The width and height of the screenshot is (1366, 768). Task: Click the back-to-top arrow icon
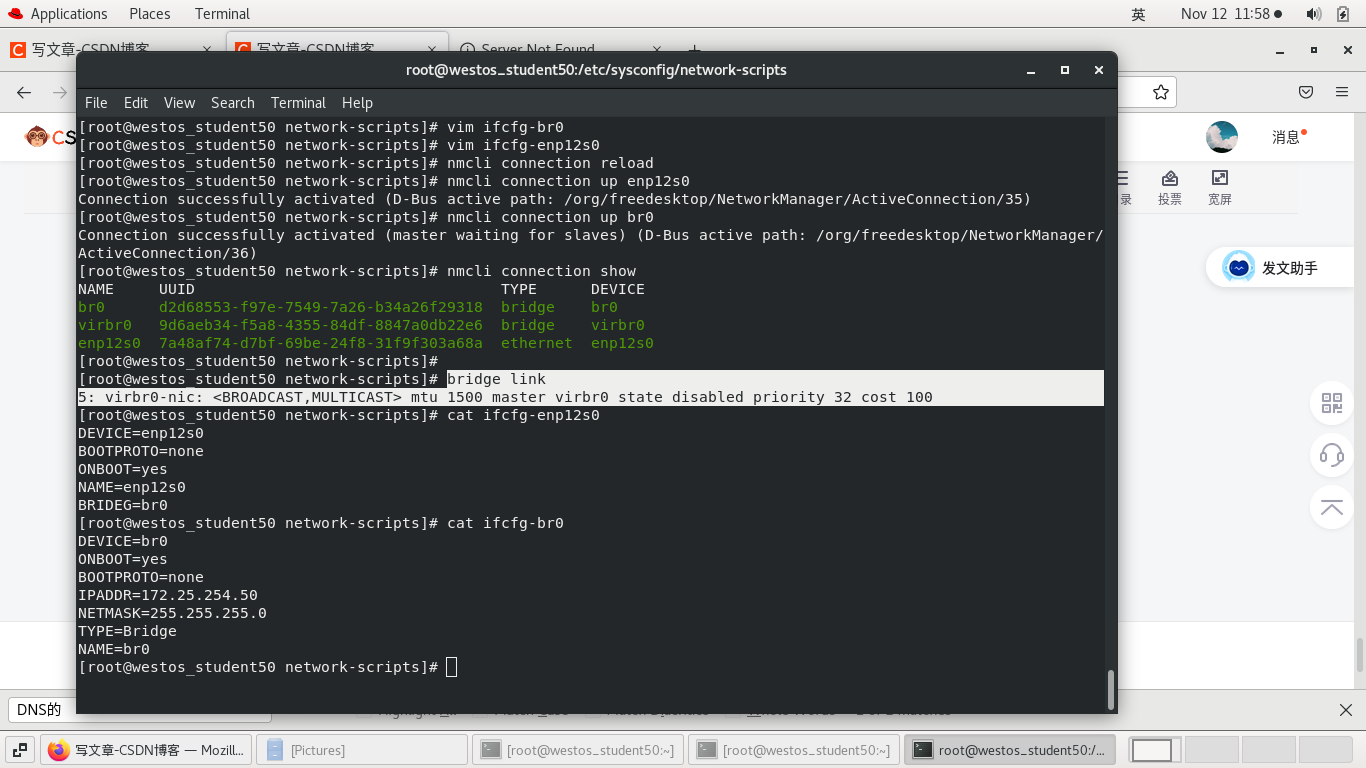[x=1331, y=508]
